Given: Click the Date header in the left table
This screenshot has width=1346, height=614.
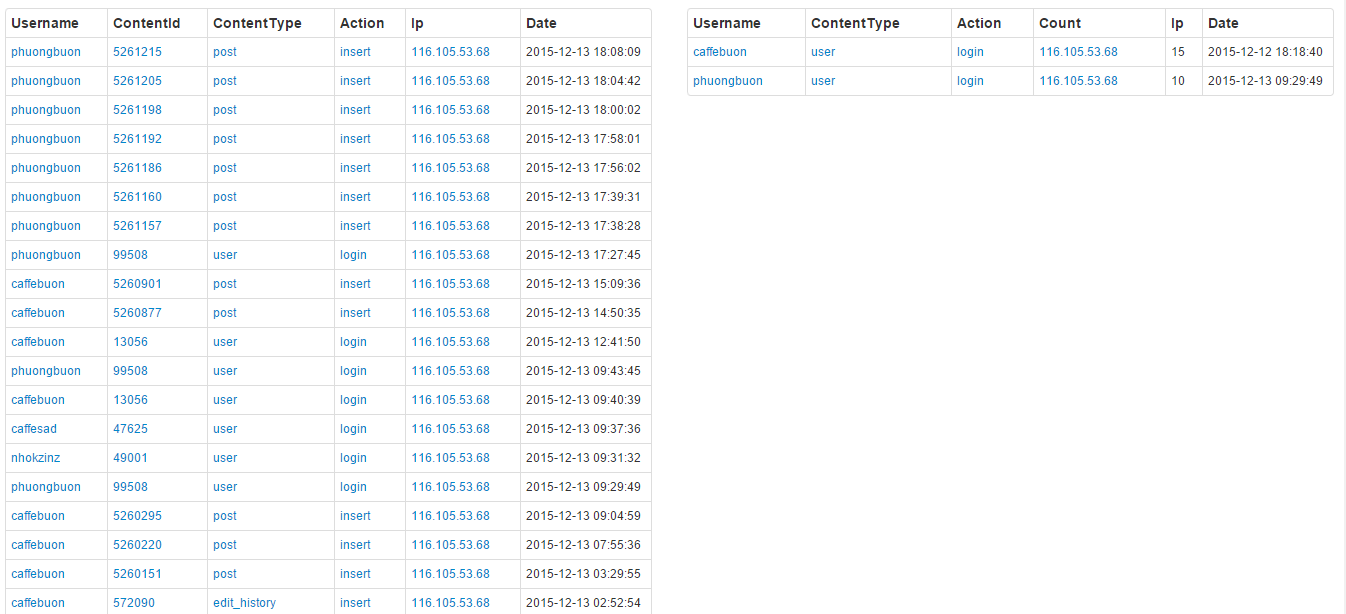Looking at the screenshot, I should point(541,23).
